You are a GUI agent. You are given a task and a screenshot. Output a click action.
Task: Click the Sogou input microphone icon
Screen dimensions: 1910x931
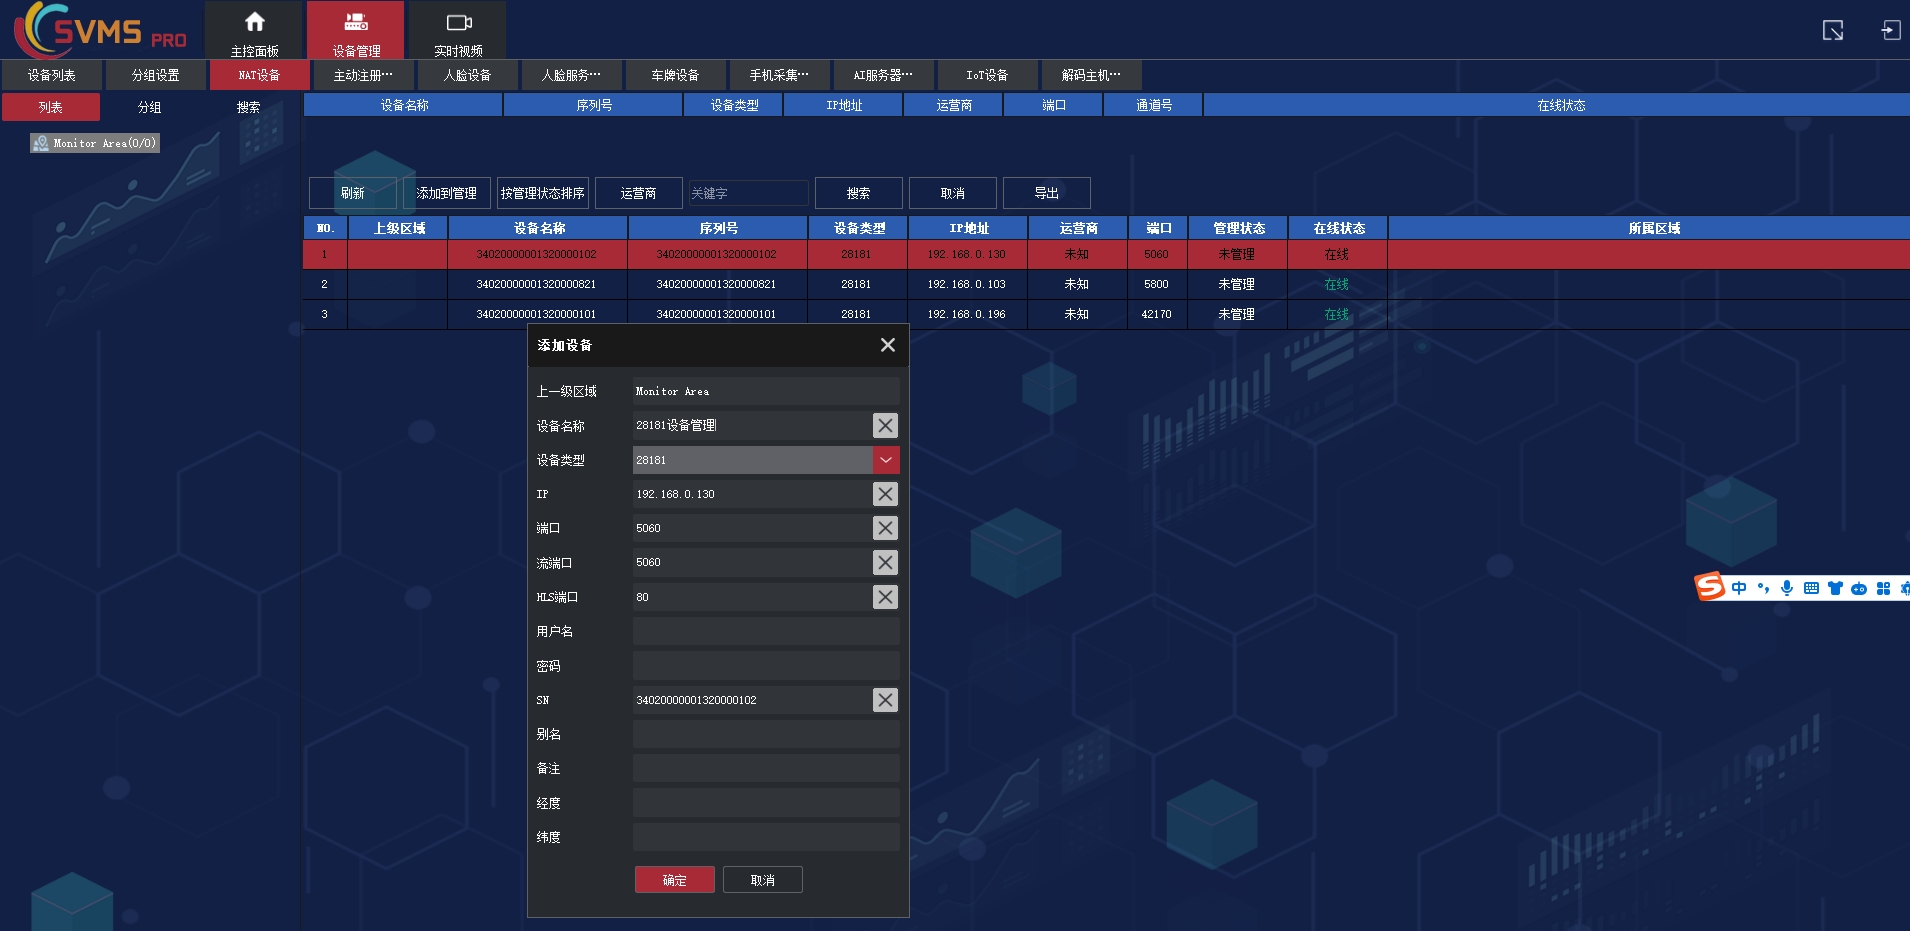tap(1787, 588)
